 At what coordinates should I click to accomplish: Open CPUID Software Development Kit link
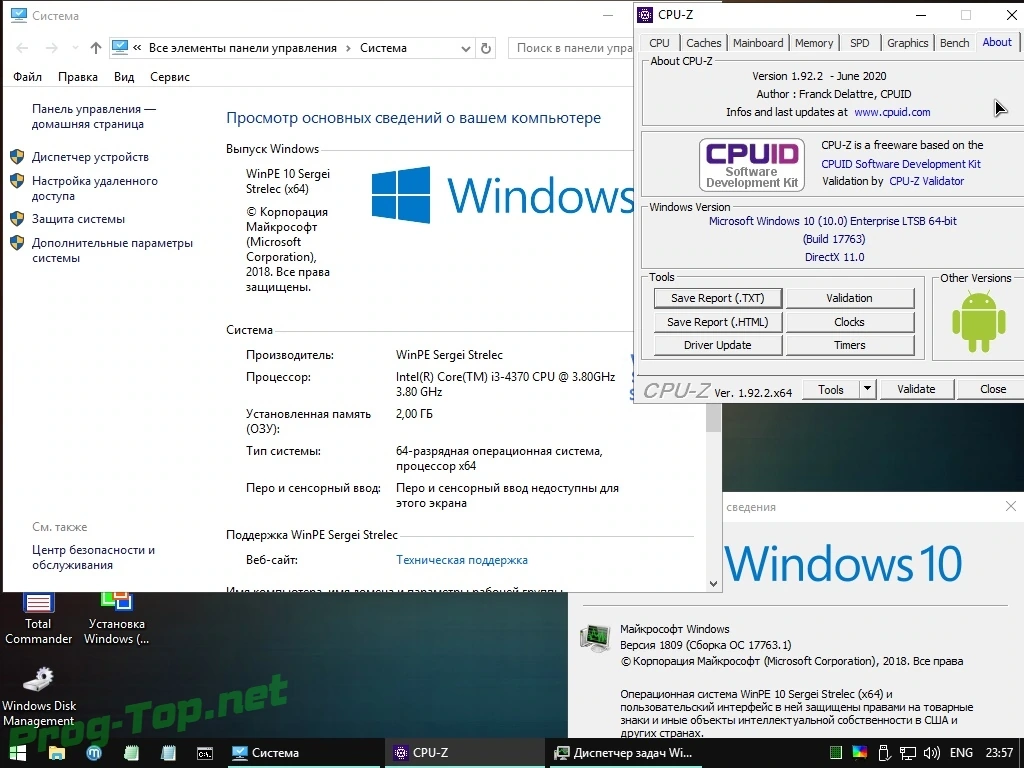tap(901, 164)
